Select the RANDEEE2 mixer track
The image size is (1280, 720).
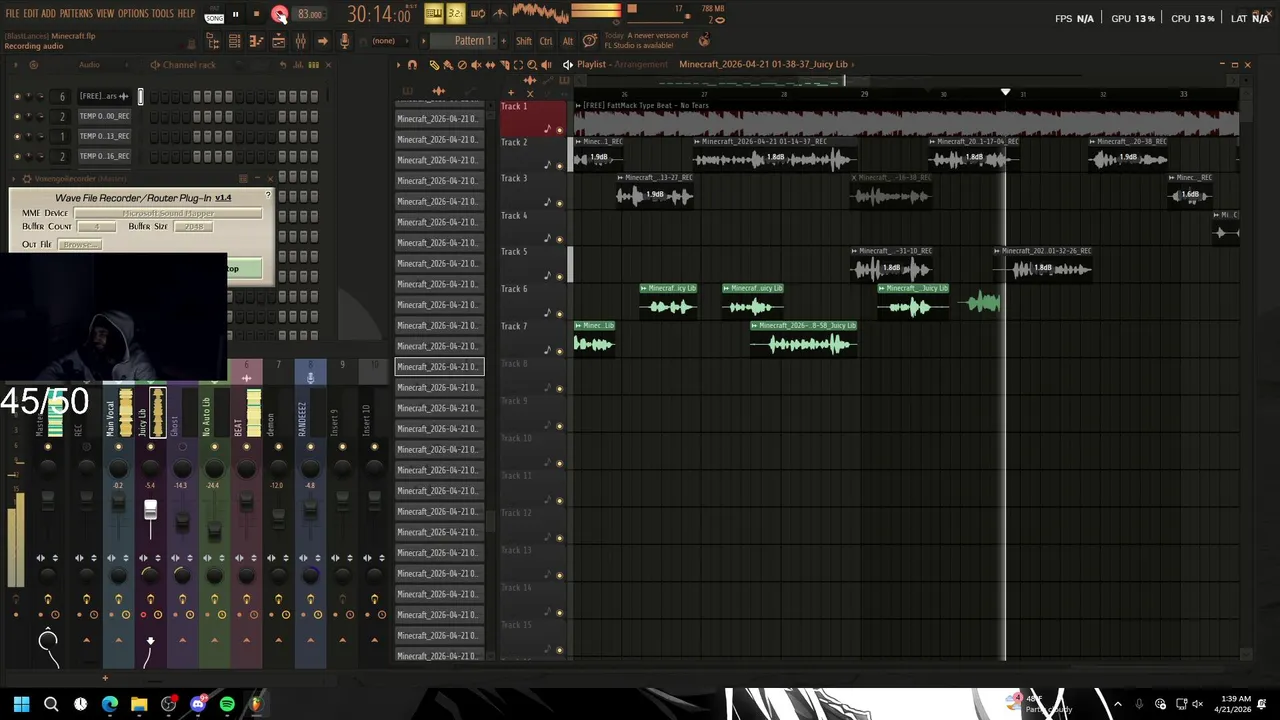310,418
